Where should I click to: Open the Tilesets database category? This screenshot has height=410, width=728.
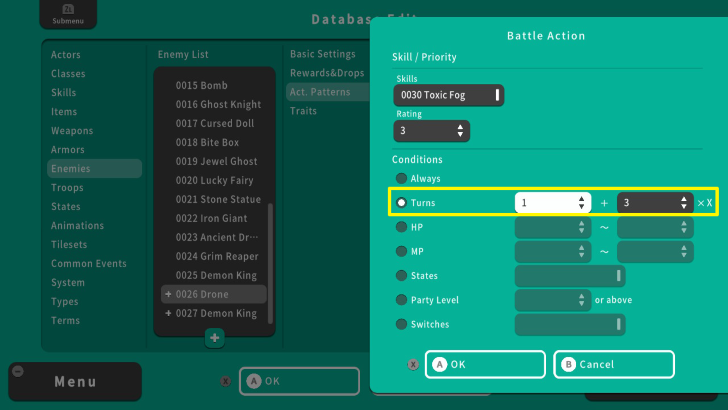pyautogui.click(x=69, y=245)
